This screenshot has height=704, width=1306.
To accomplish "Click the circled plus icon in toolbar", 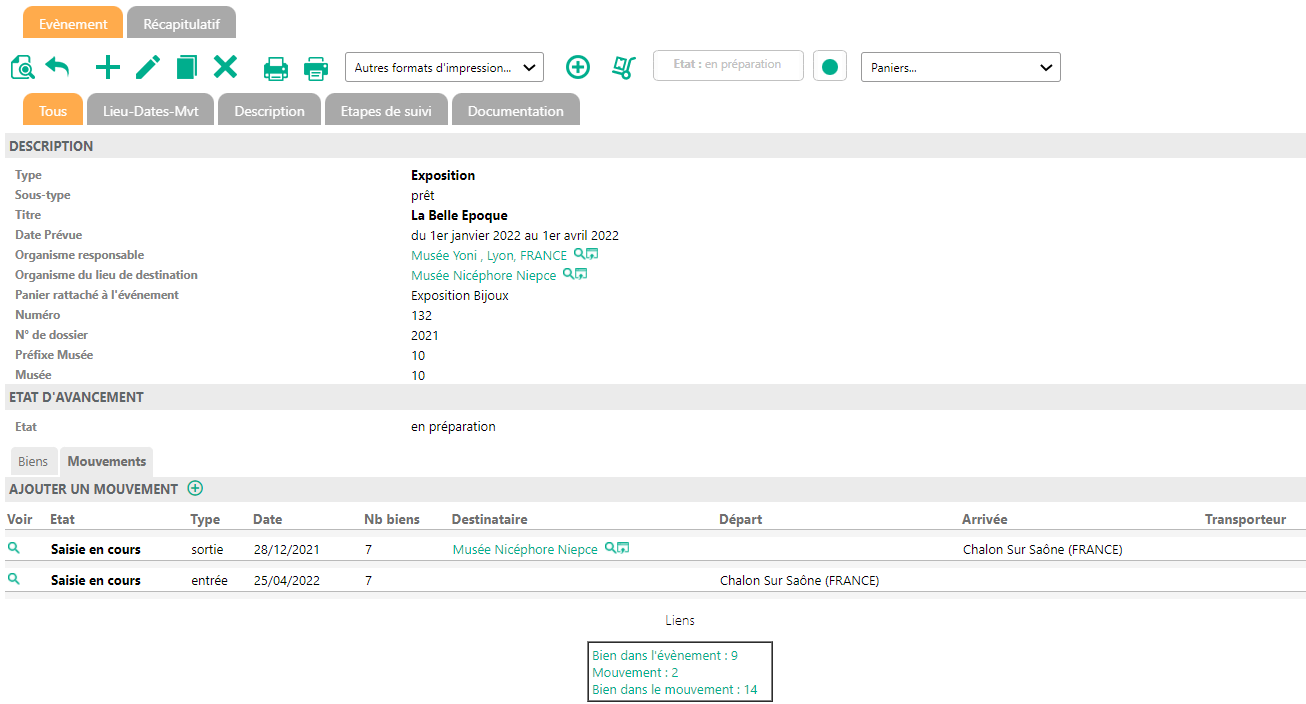I will pos(578,67).
